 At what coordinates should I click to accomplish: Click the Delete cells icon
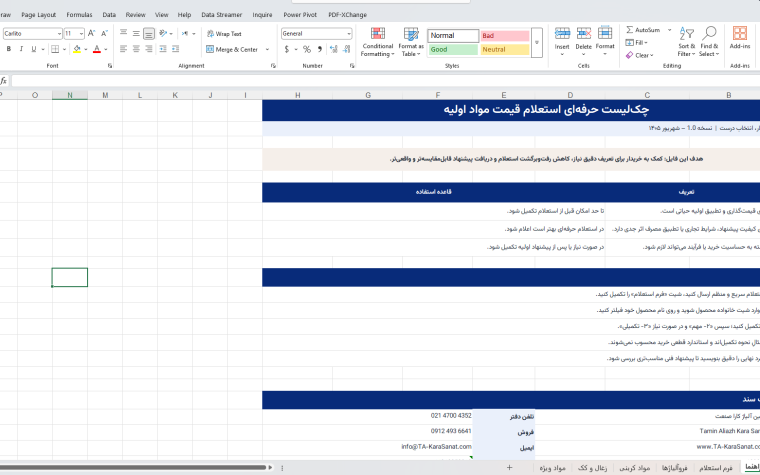(x=584, y=33)
